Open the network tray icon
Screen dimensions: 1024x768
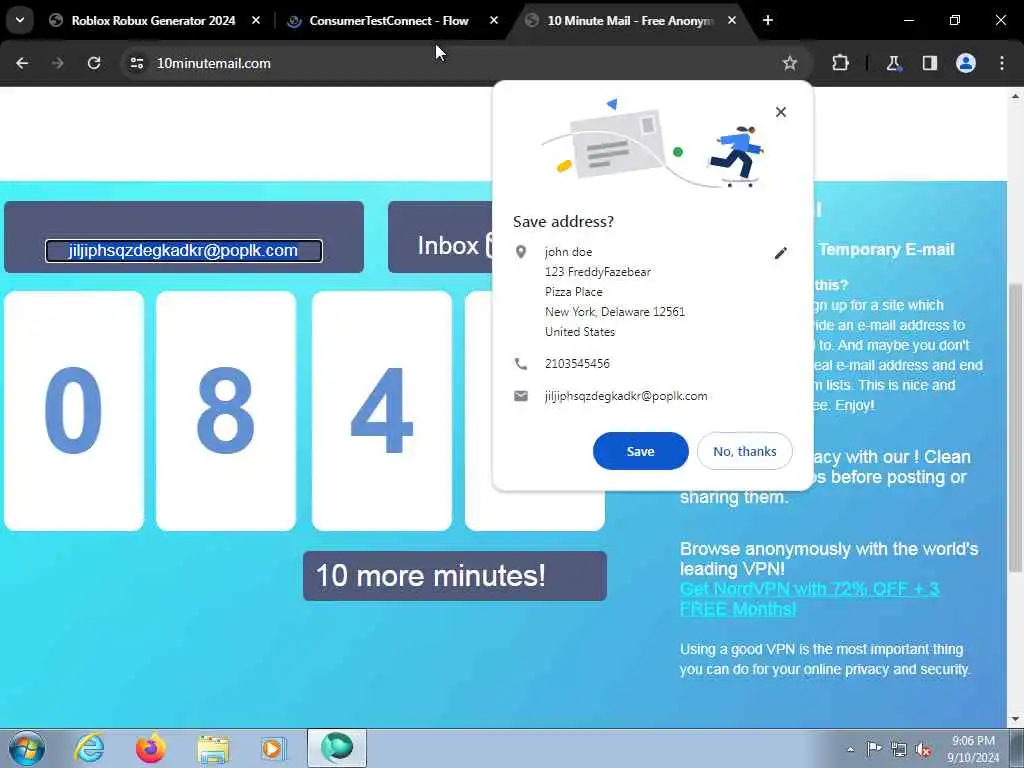[899, 749]
